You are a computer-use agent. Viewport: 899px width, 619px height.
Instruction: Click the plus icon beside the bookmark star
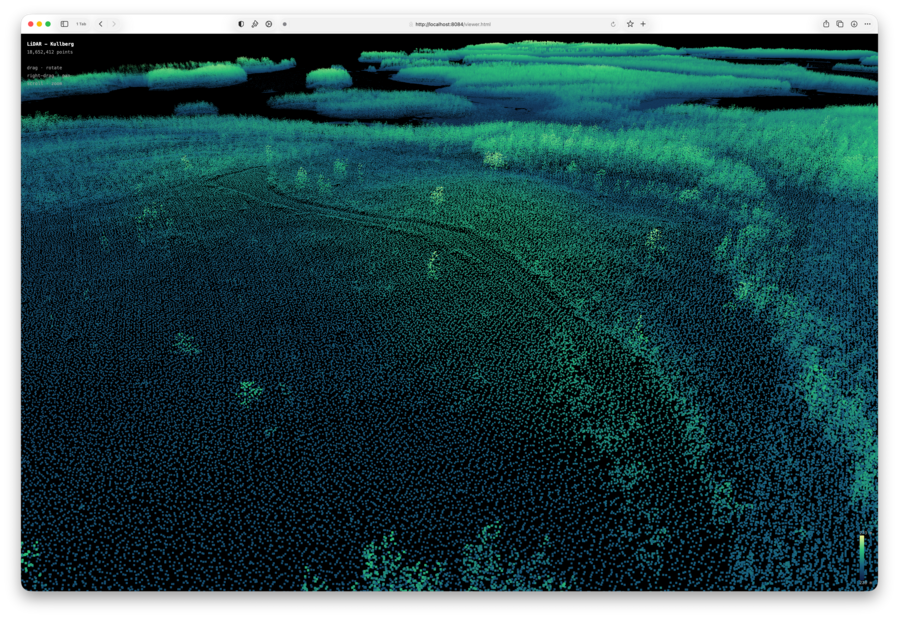[x=642, y=24]
